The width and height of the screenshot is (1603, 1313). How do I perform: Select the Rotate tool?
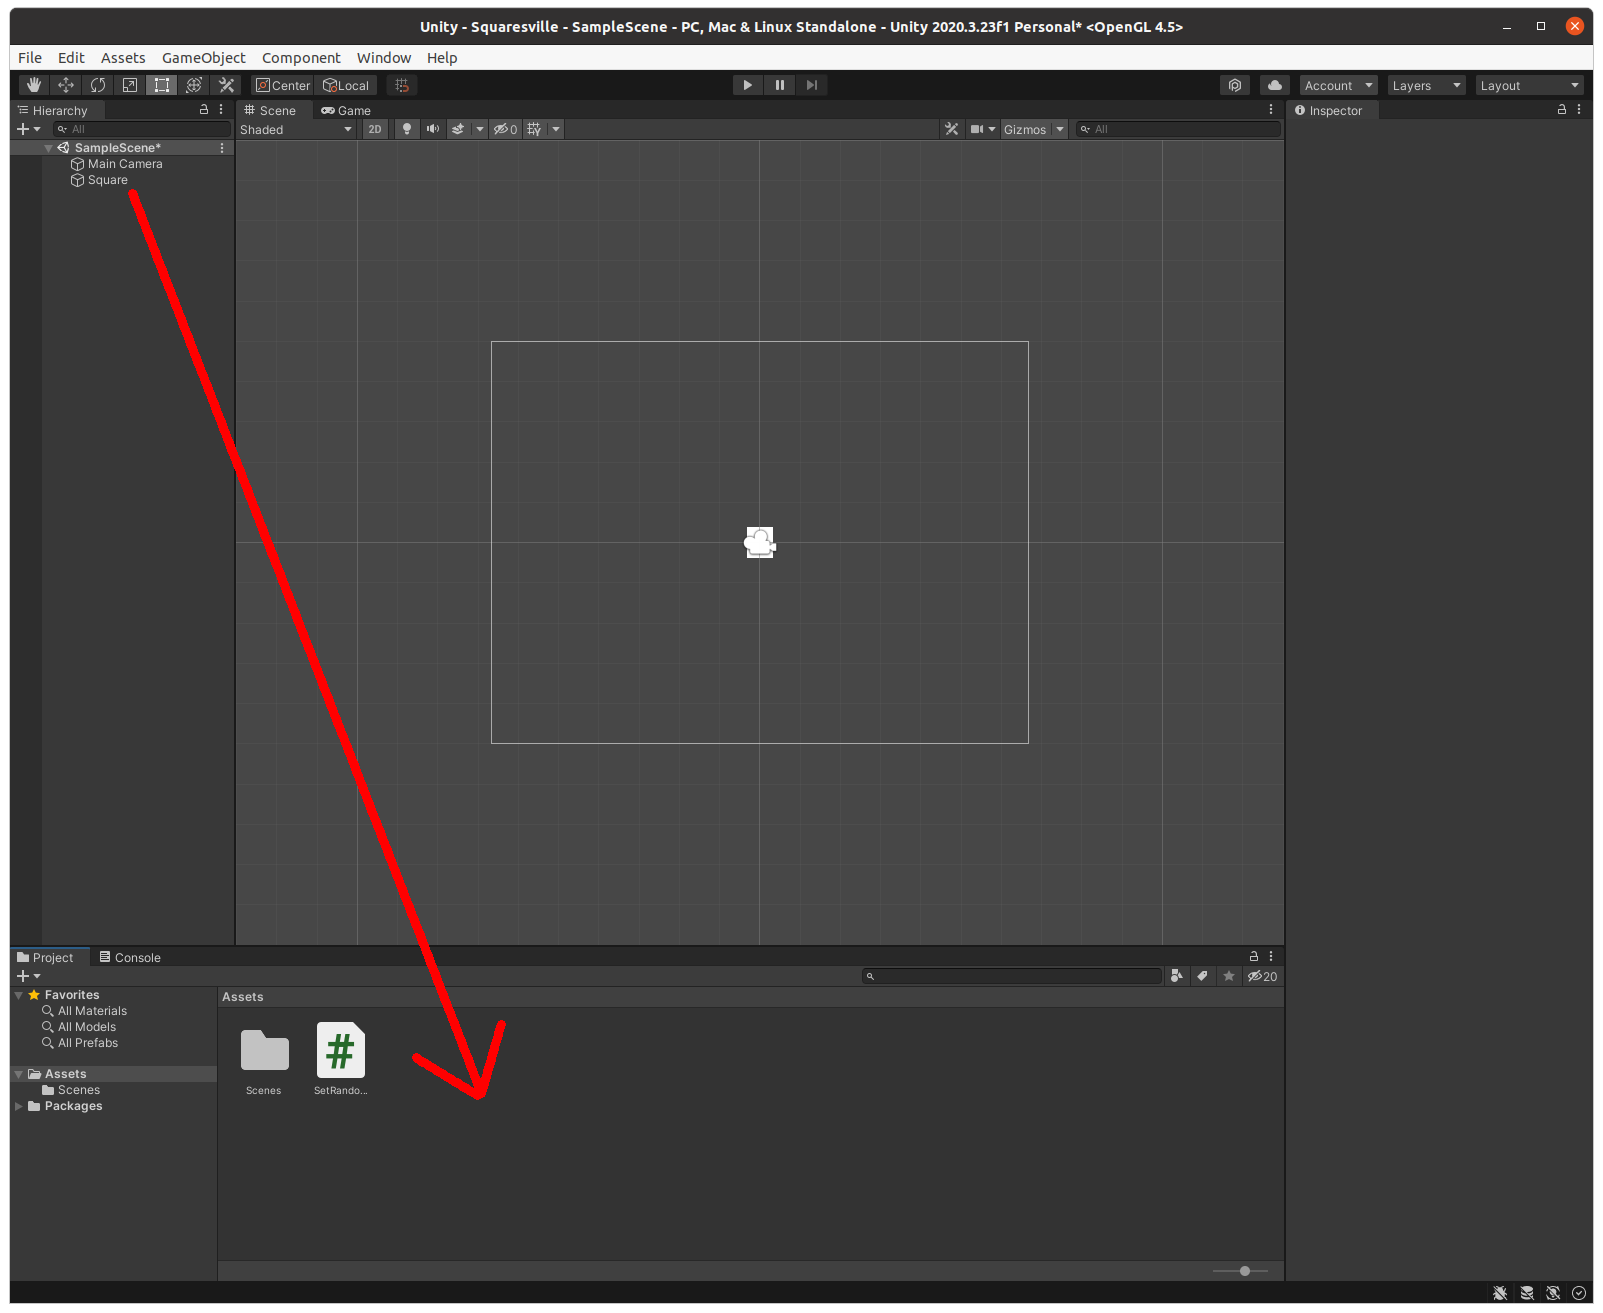(x=97, y=85)
